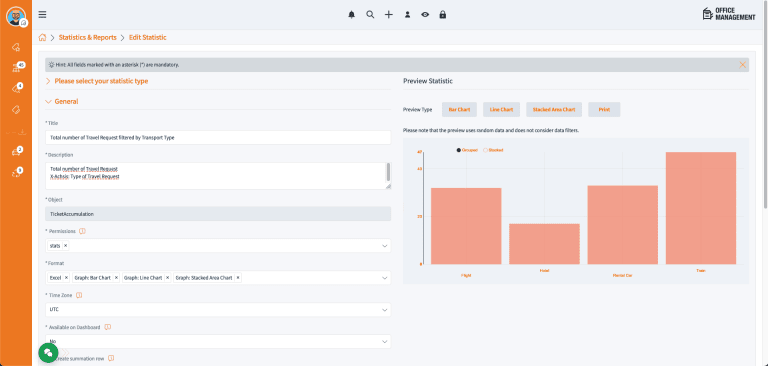Image resolution: width=768 pixels, height=366 pixels.
Task: Open the search magnifier icon
Action: [370, 15]
